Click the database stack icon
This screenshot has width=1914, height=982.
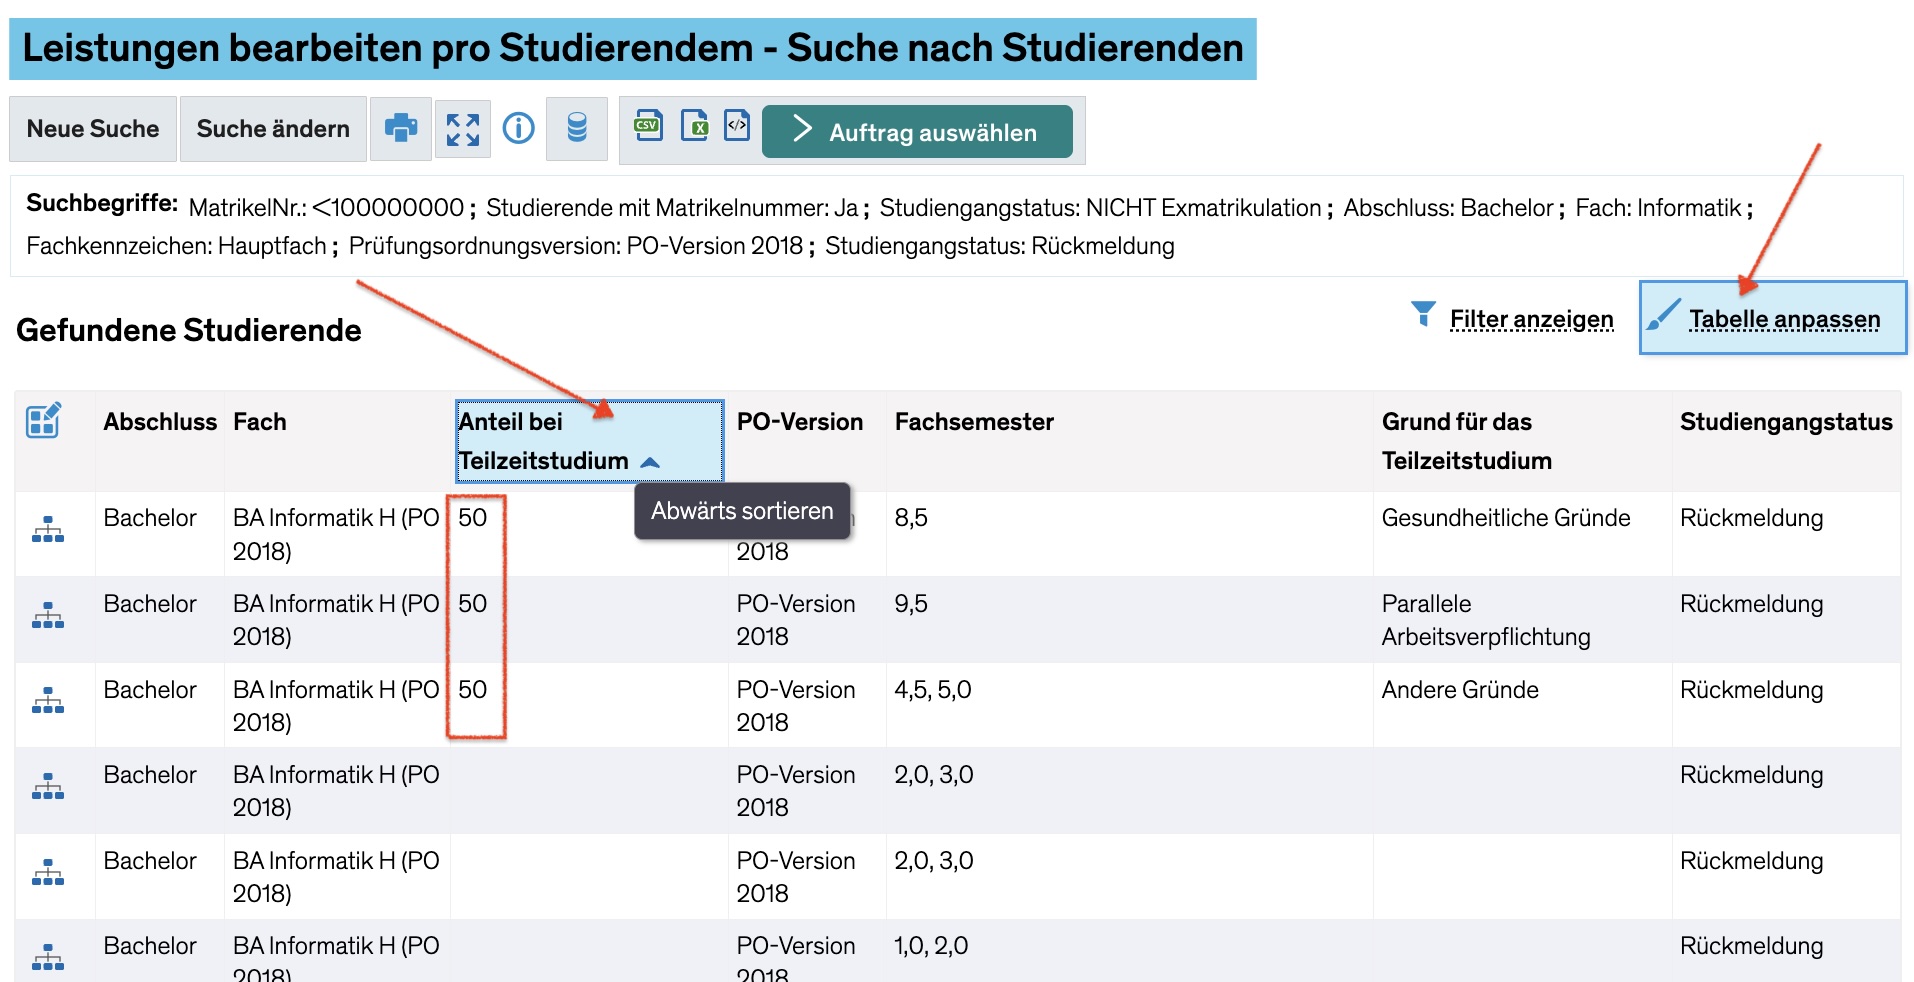tap(577, 128)
